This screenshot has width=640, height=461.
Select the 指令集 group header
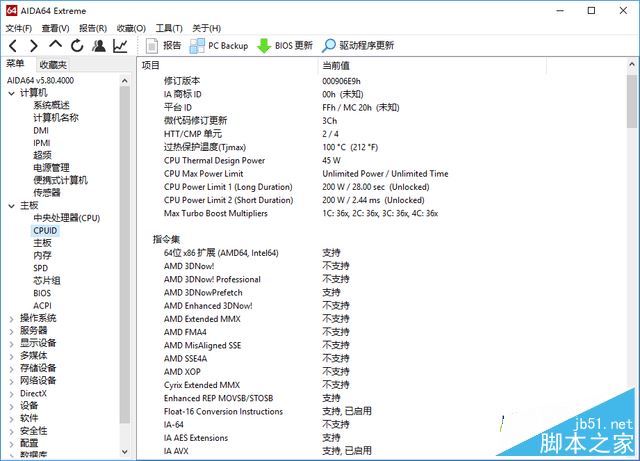[x=167, y=240]
